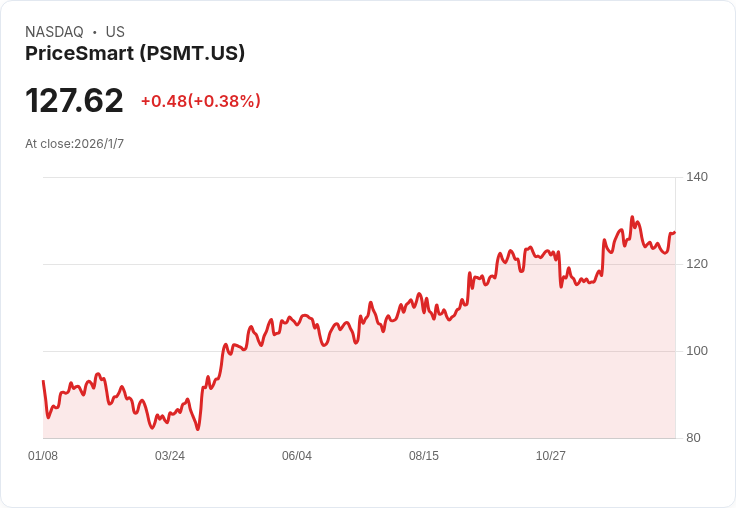Open the PriceSmart (PSMT.US) title
Viewport: 736px width, 508px height.
[x=135, y=53]
